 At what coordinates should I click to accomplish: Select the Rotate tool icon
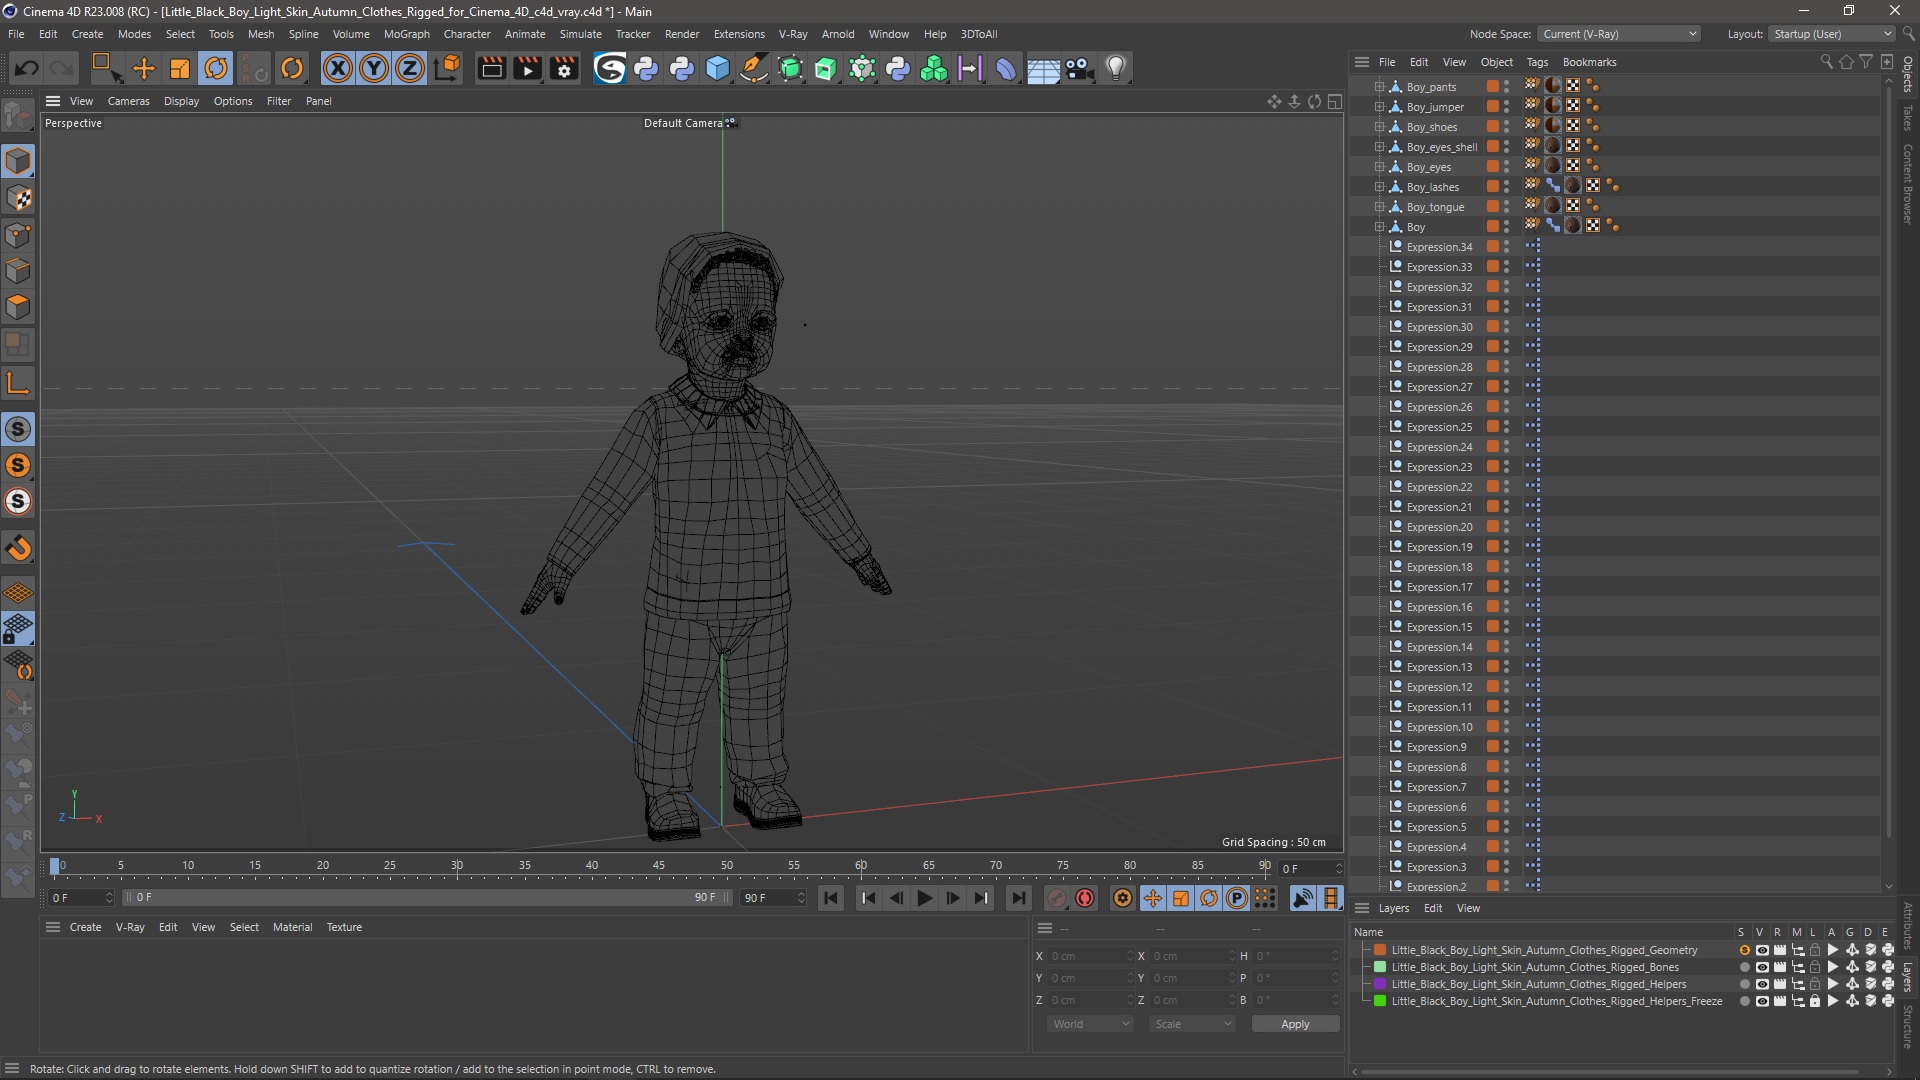(x=216, y=68)
